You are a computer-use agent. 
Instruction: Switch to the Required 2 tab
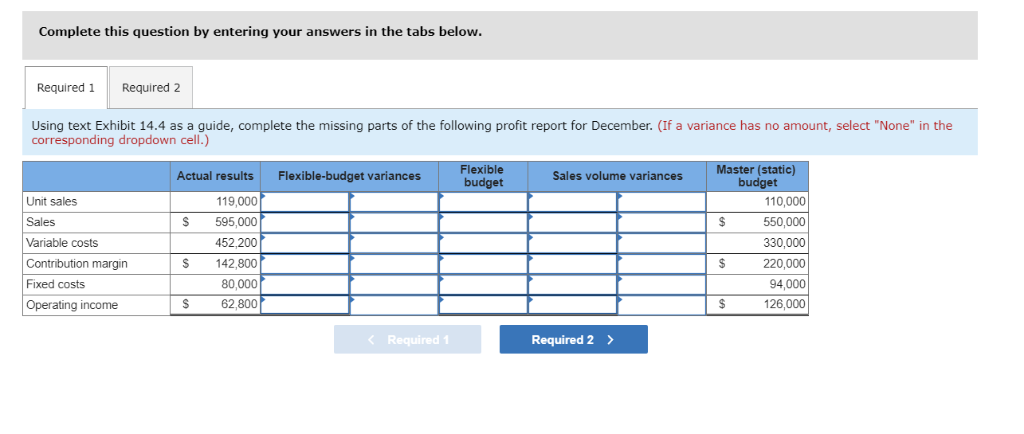pyautogui.click(x=151, y=87)
